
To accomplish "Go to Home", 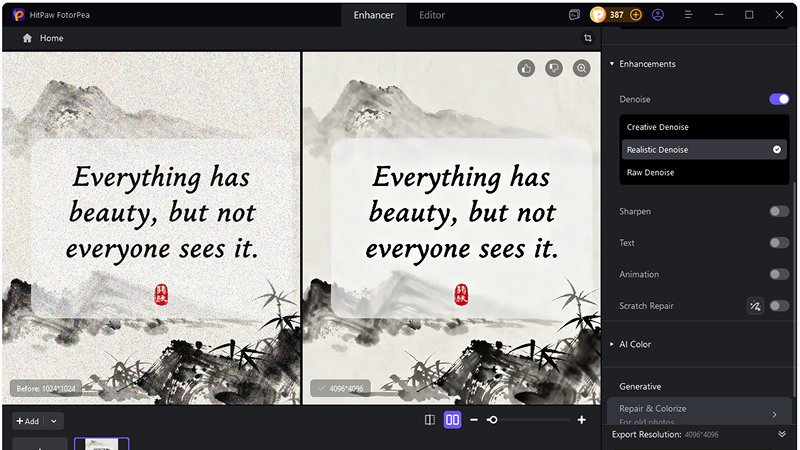I will click(43, 38).
